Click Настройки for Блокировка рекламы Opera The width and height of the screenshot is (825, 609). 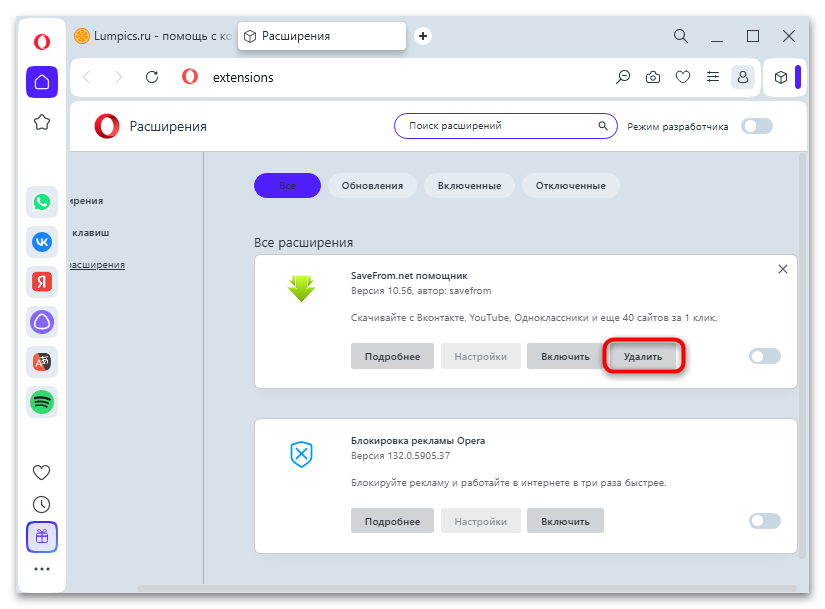[480, 521]
